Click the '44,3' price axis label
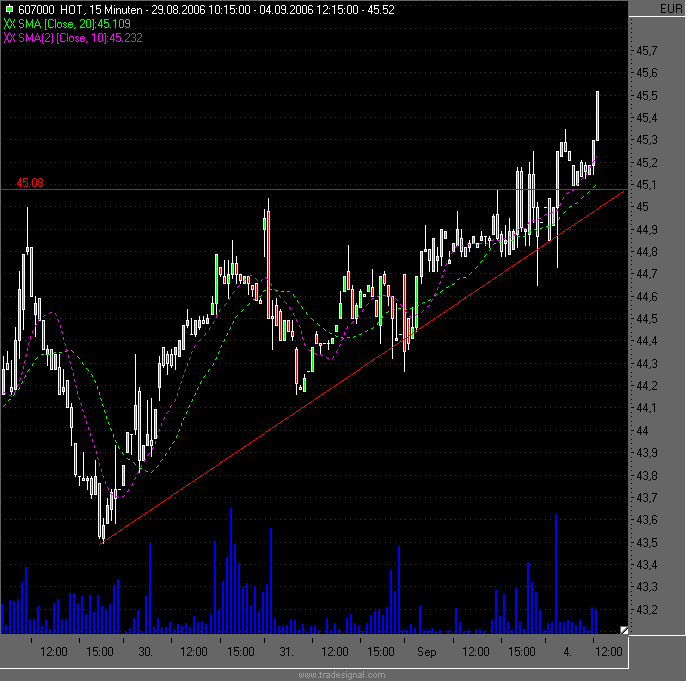Image resolution: width=686 pixels, height=681 pixels. click(647, 363)
